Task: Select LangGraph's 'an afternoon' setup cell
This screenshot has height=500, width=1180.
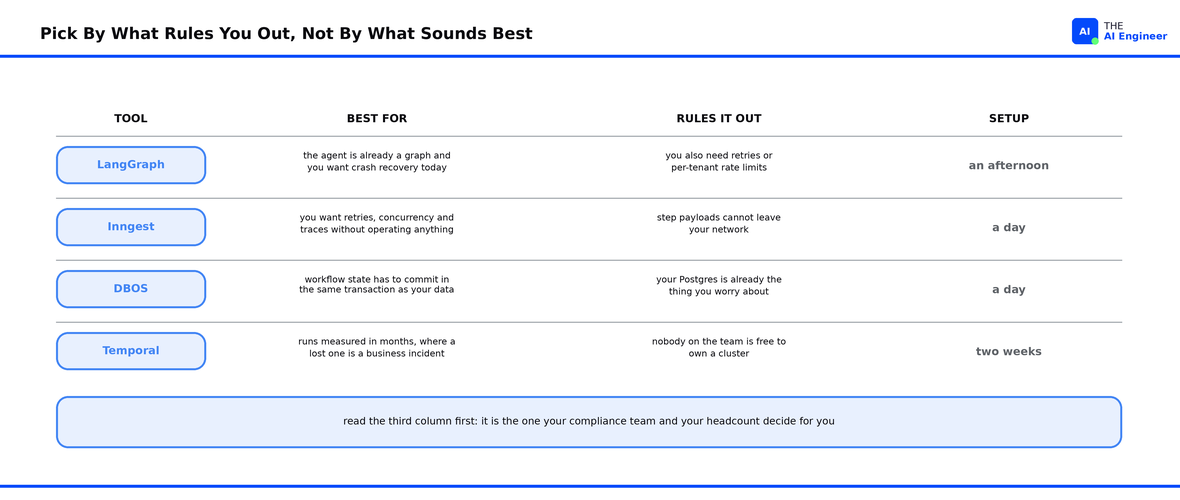Action: 1008,166
